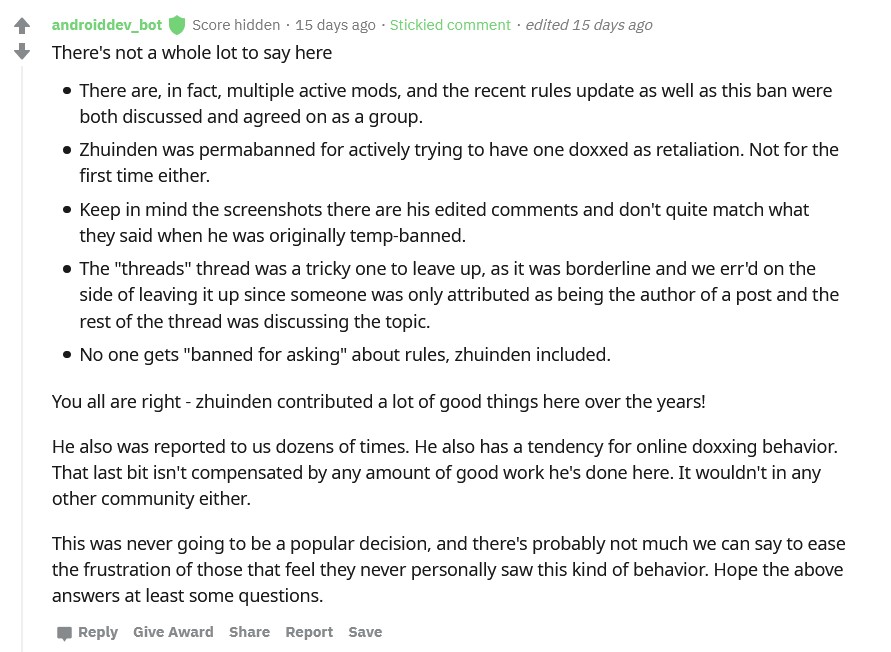Click the speech bubble reply icon
The width and height of the screenshot is (891, 652).
pyautogui.click(x=64, y=633)
